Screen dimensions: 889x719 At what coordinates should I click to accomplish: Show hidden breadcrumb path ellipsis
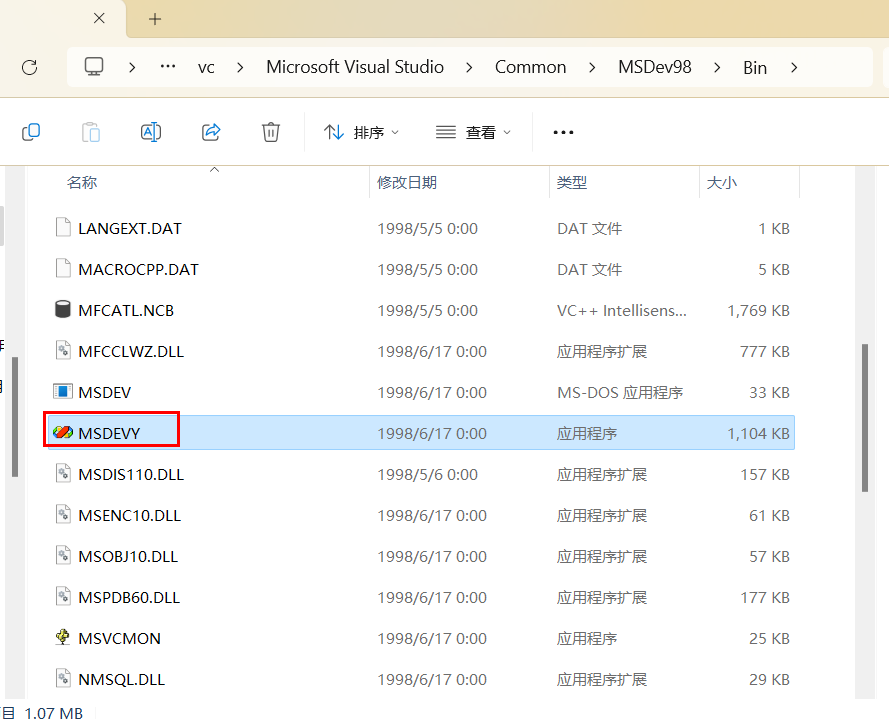click(168, 66)
